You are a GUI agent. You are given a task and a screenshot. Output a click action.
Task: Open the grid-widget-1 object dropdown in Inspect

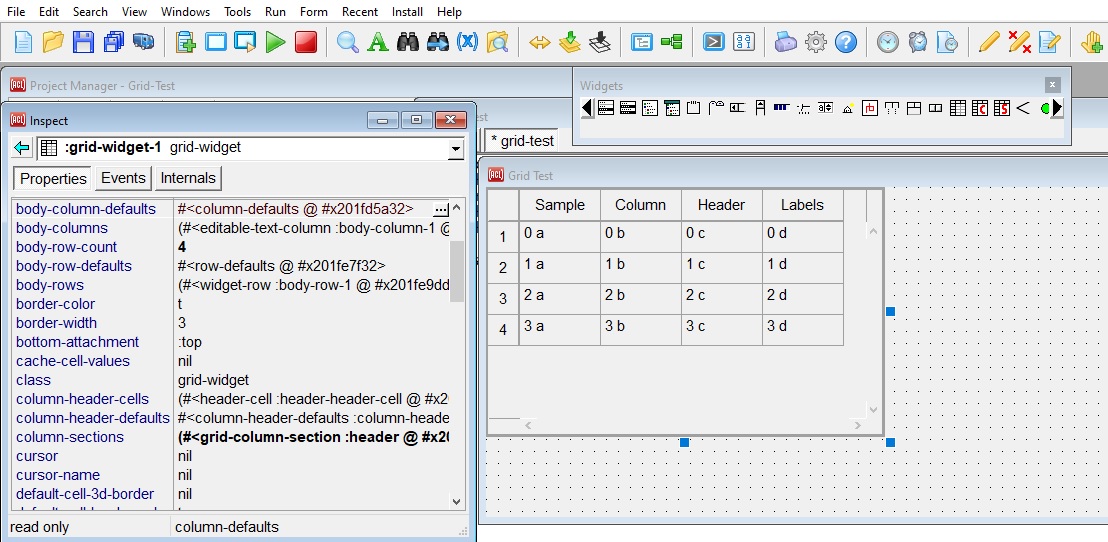456,149
